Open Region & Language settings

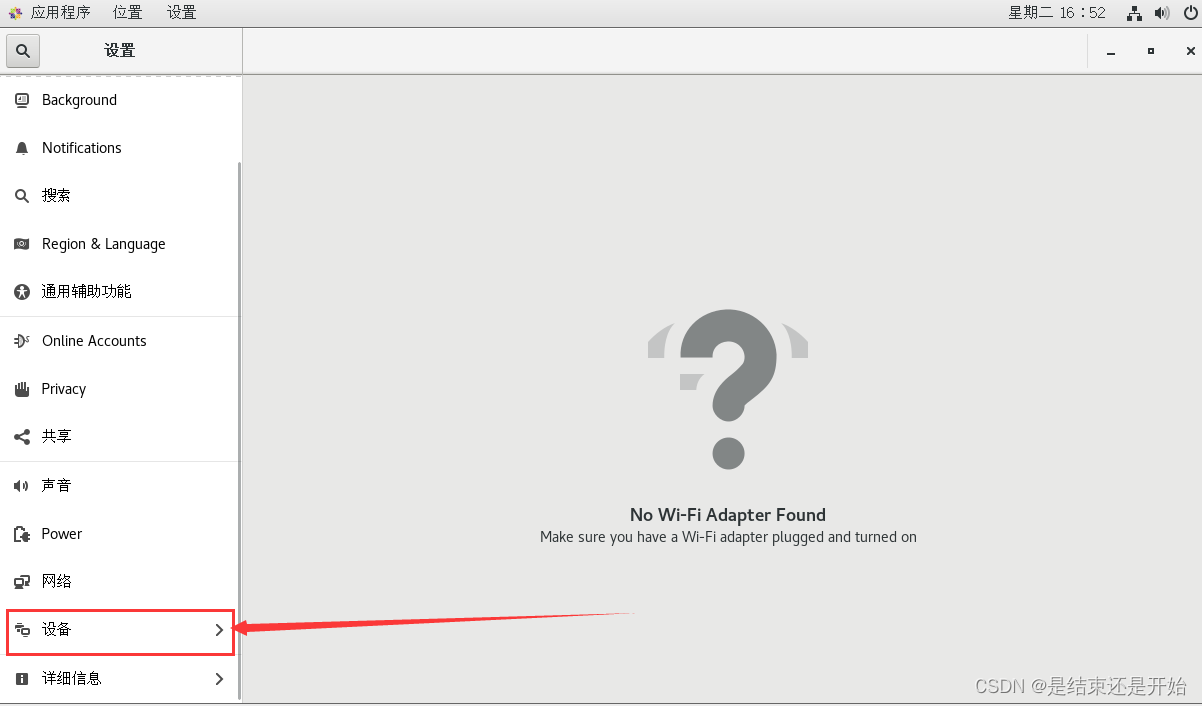pyautogui.click(x=120, y=244)
